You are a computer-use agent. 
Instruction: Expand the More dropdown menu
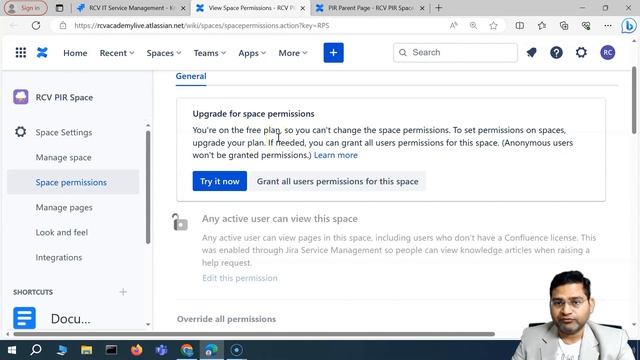pyautogui.click(x=293, y=53)
